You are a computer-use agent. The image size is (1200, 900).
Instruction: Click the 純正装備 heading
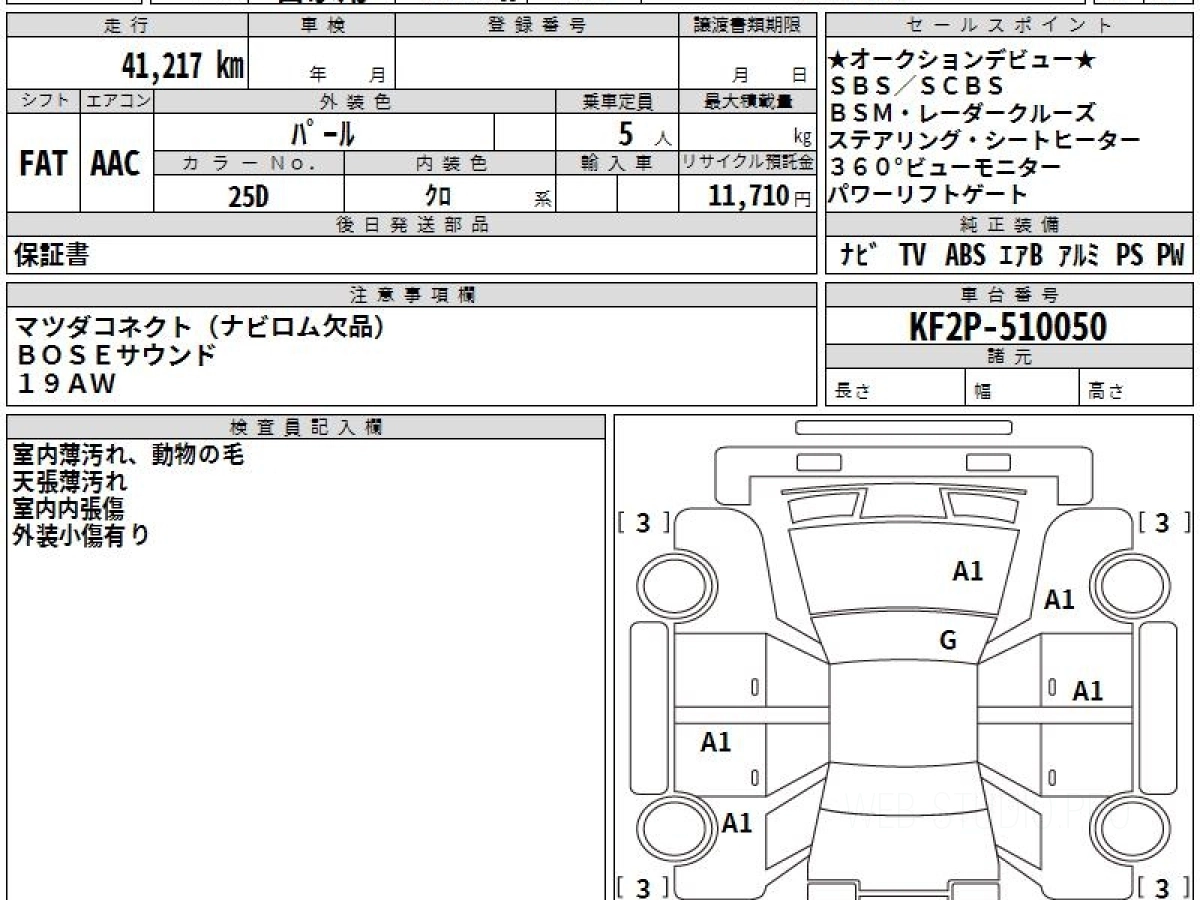pyautogui.click(x=1009, y=225)
